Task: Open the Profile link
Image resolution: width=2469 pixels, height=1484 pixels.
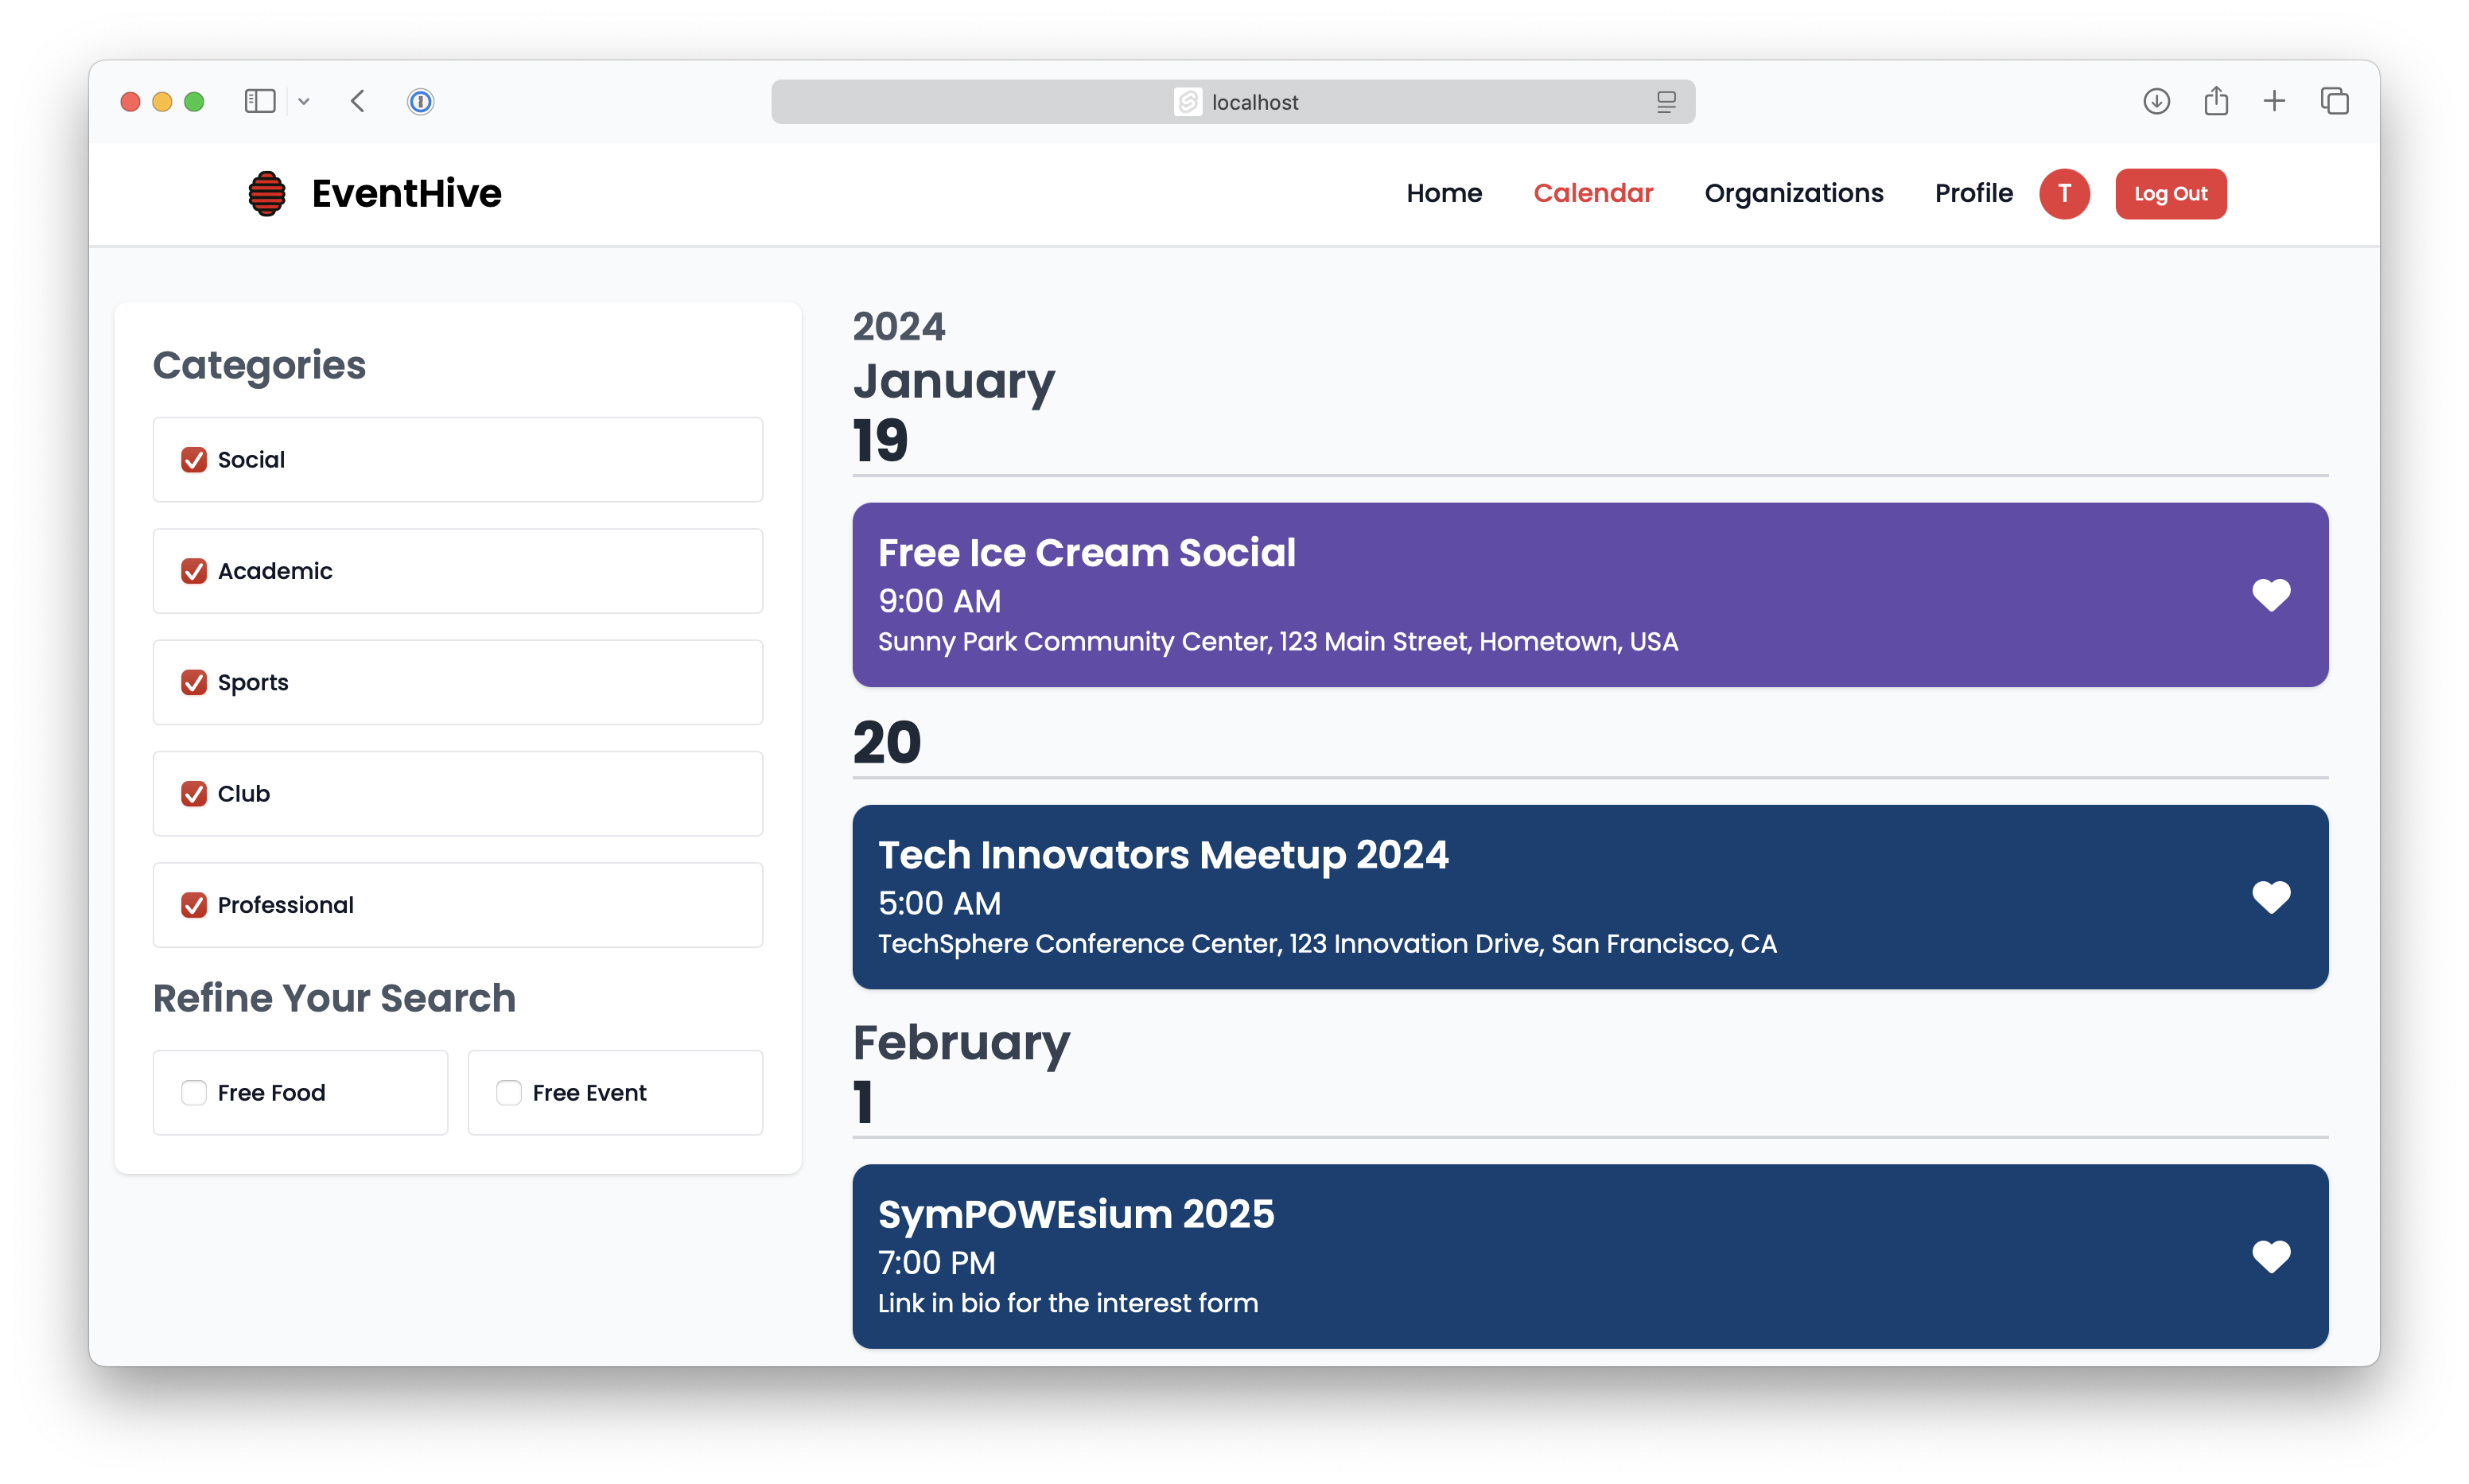Action: click(x=1973, y=193)
